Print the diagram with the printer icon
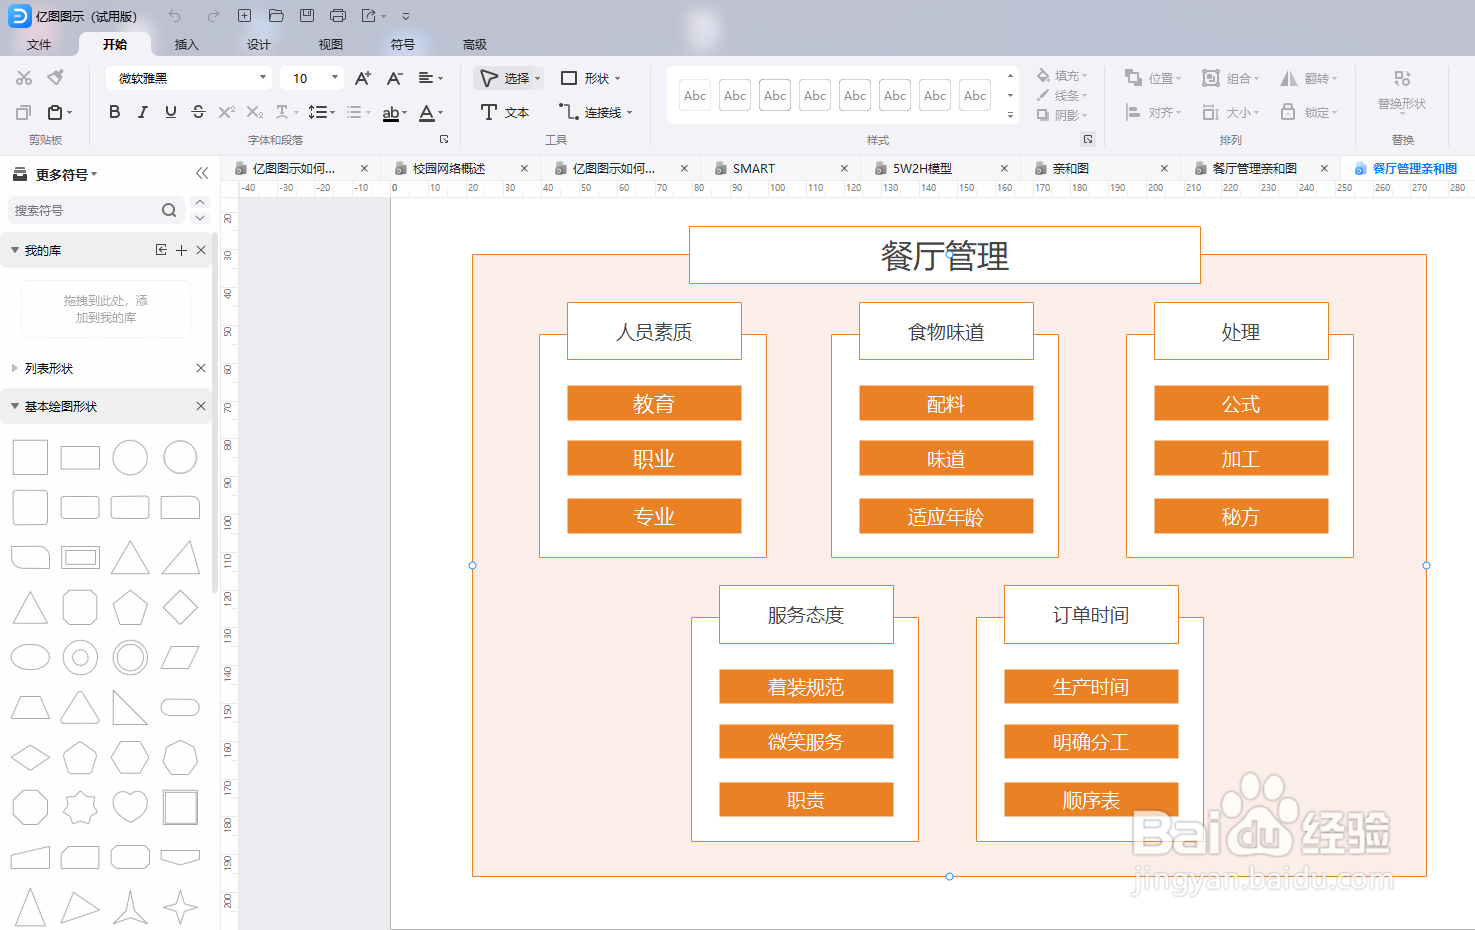Viewport: 1475px width, 930px height. pos(338,16)
